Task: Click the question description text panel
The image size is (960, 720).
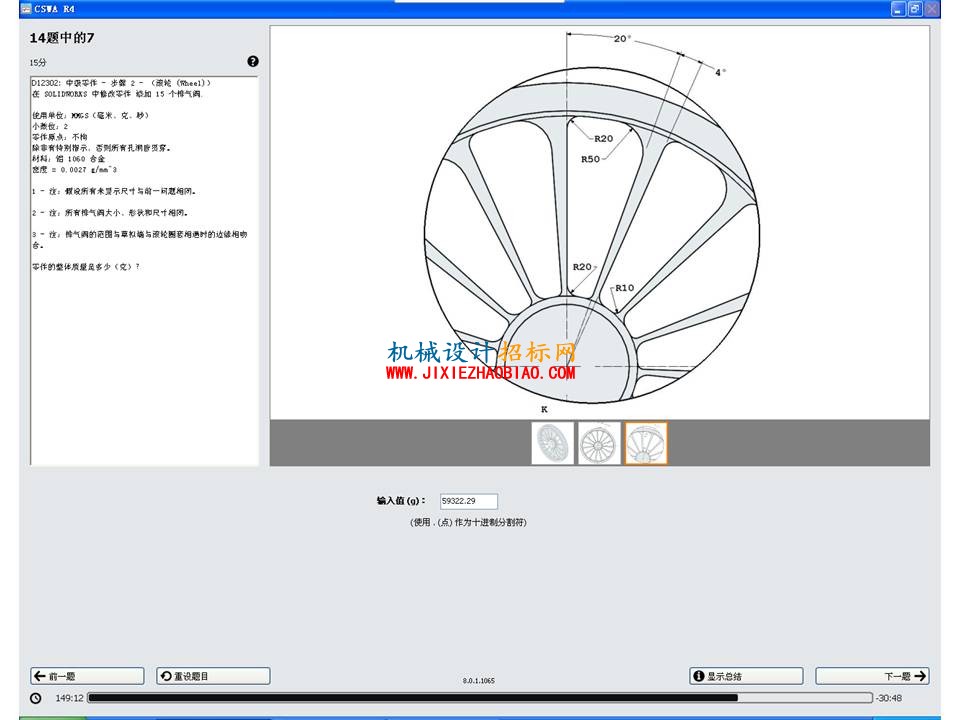Action: click(x=144, y=271)
